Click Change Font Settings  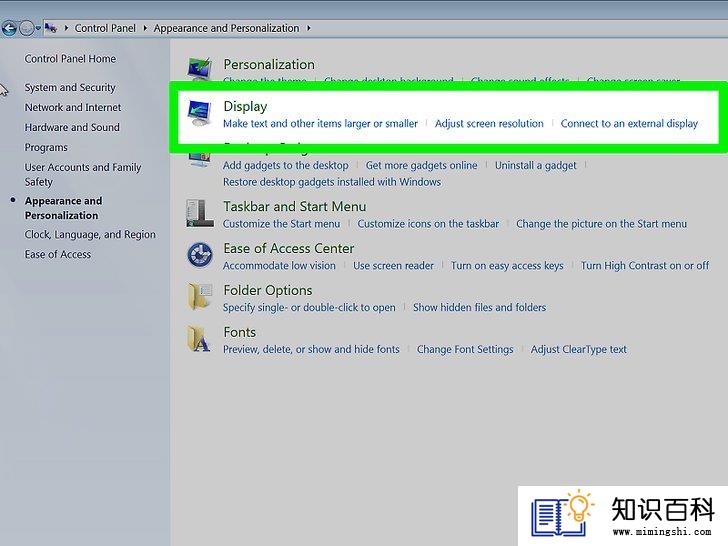pos(465,350)
